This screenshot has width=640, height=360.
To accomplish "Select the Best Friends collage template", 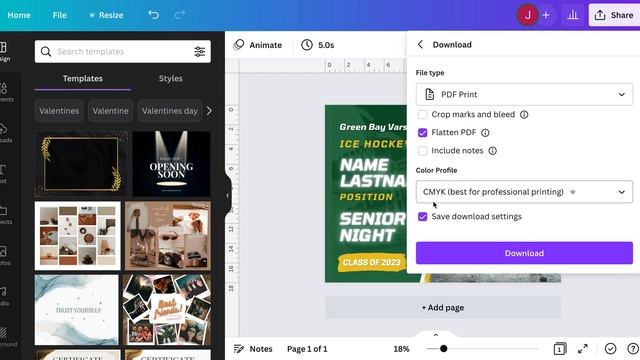I will point(167,310).
